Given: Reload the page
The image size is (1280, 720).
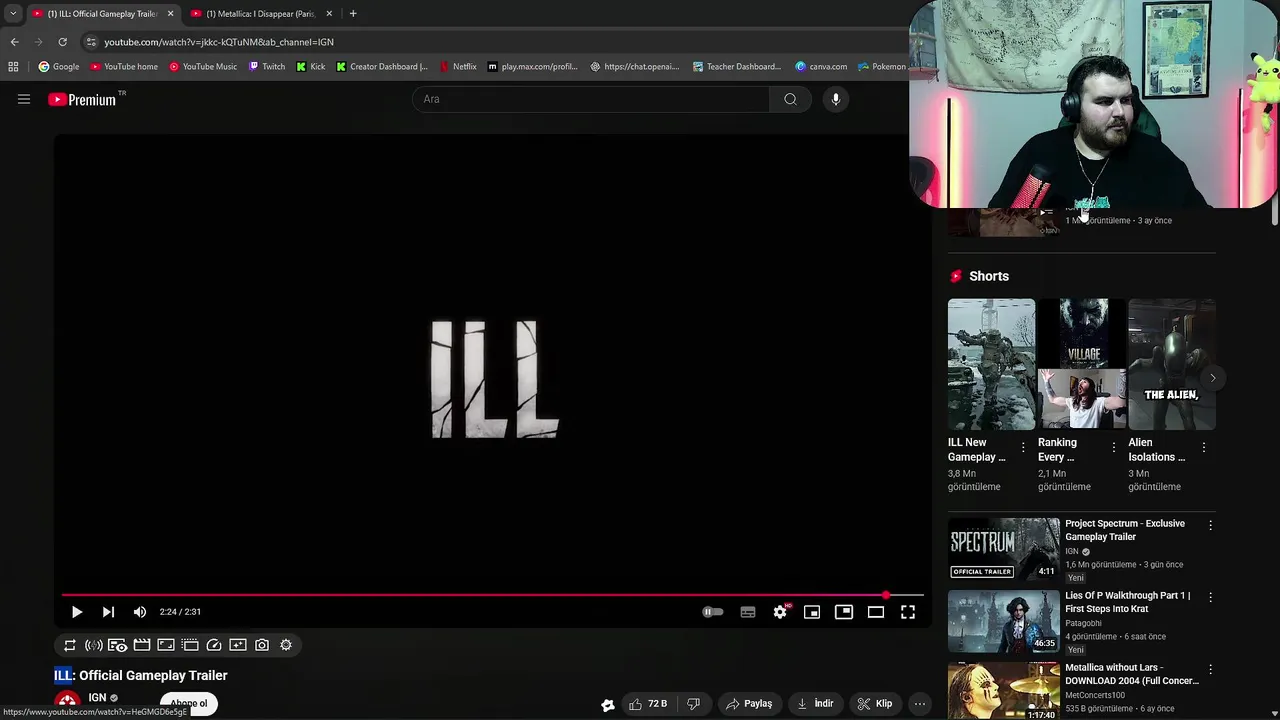Looking at the screenshot, I should tap(62, 42).
